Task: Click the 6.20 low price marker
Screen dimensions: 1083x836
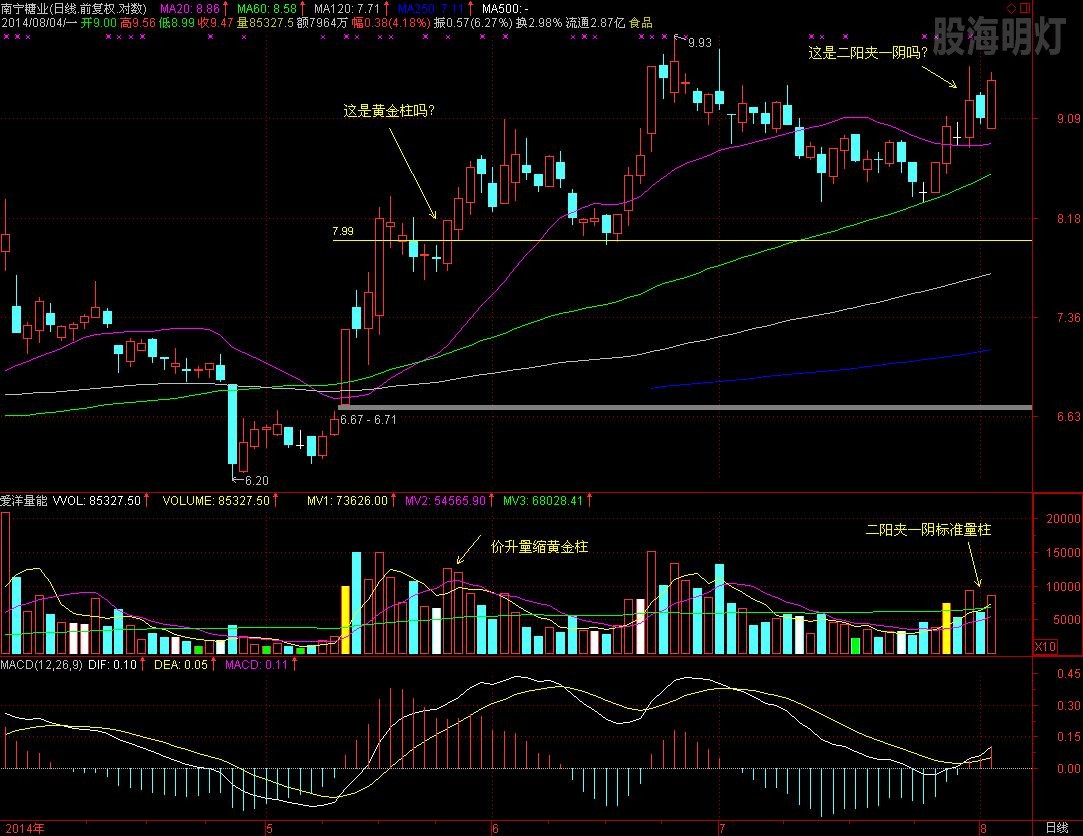Action: coord(256,481)
